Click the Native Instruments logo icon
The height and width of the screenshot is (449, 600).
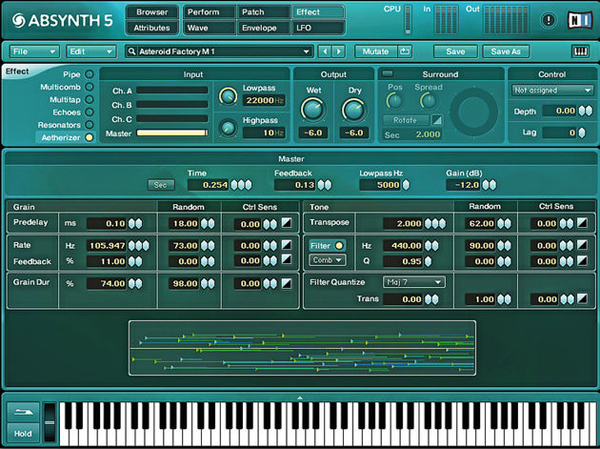(578, 19)
